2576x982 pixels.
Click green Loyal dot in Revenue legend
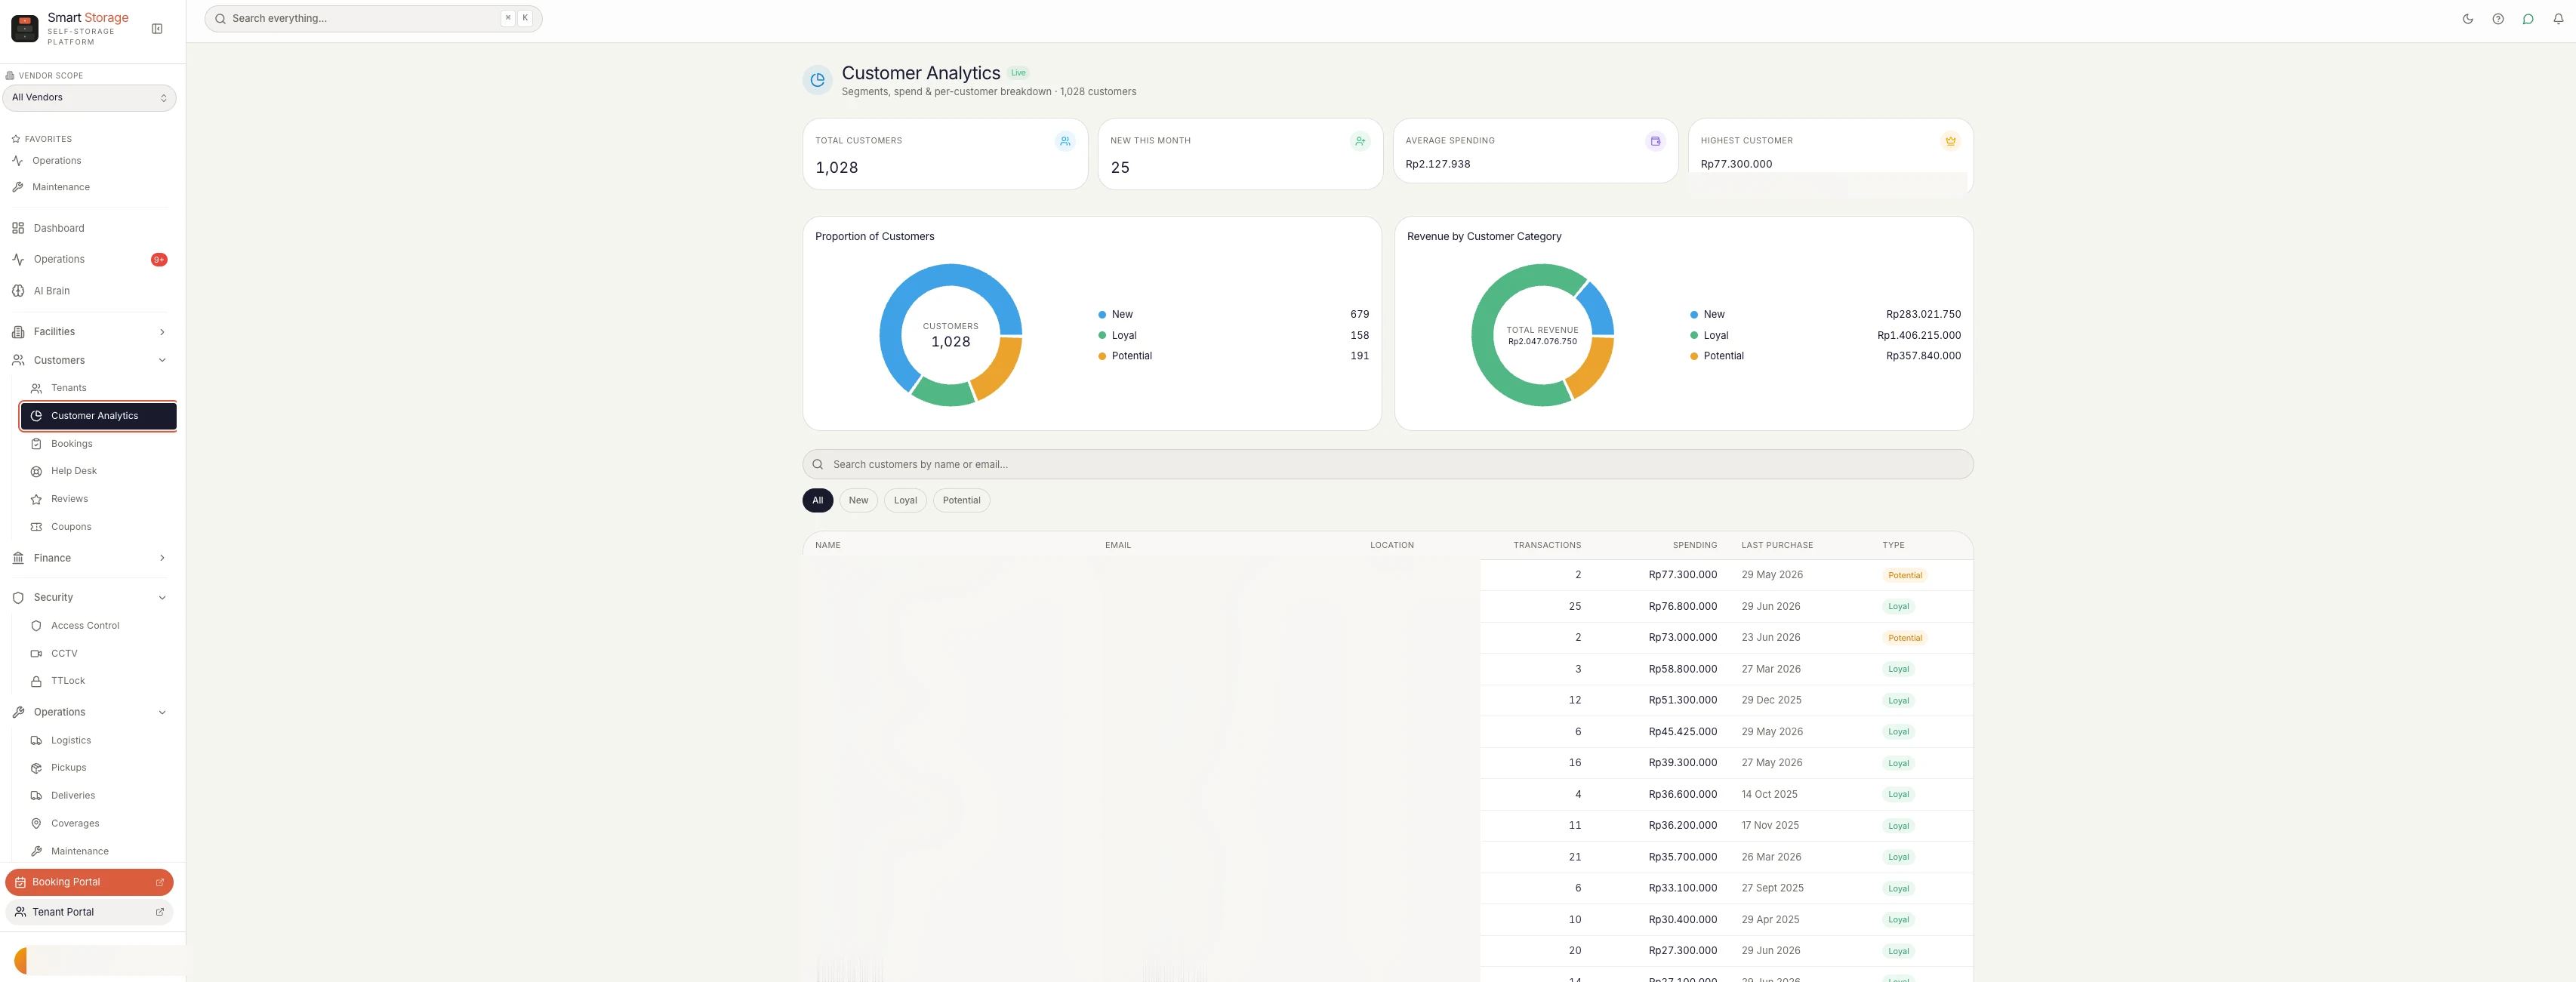tap(1694, 336)
